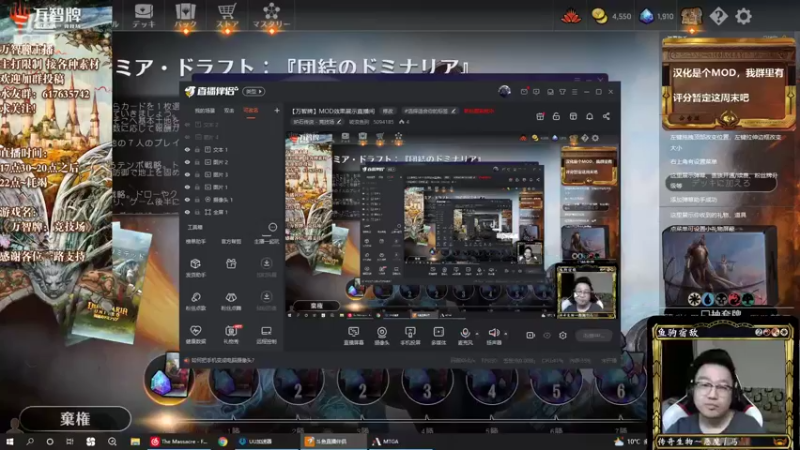Click the blue gem balance 1,910
The width and height of the screenshot is (800, 450).
(657, 16)
